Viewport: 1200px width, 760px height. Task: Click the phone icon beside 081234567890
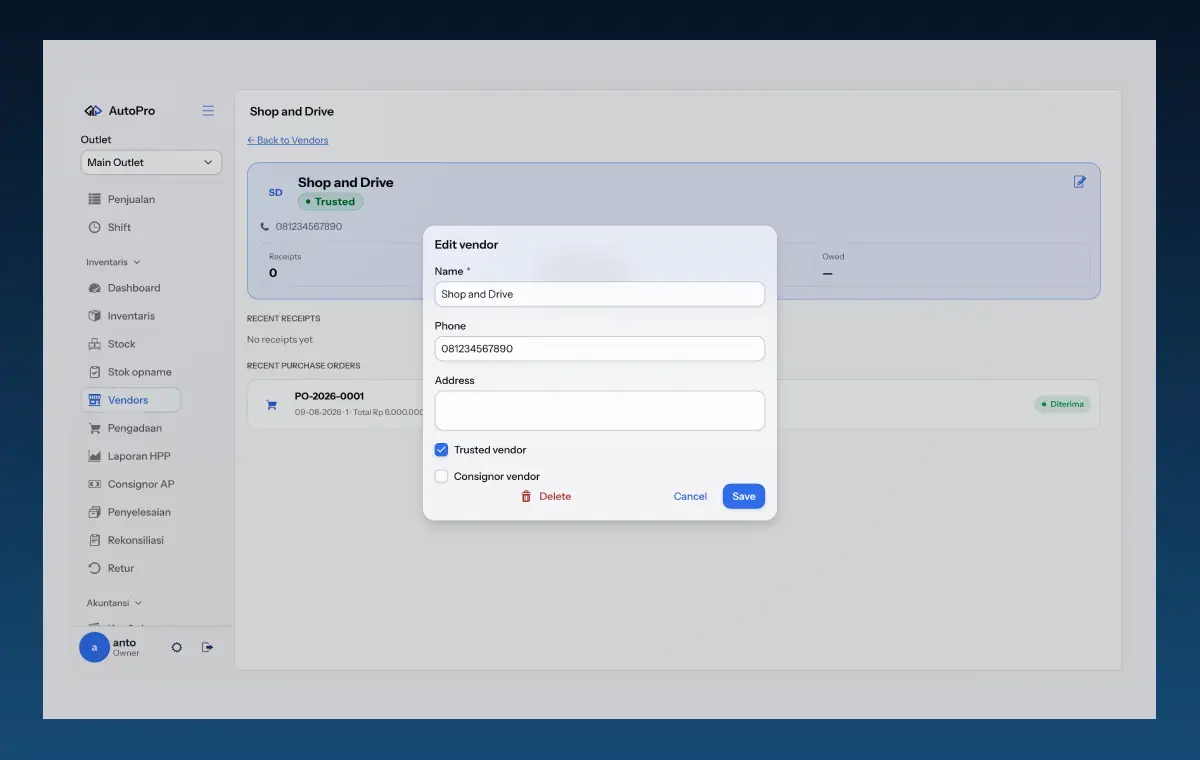[265, 227]
